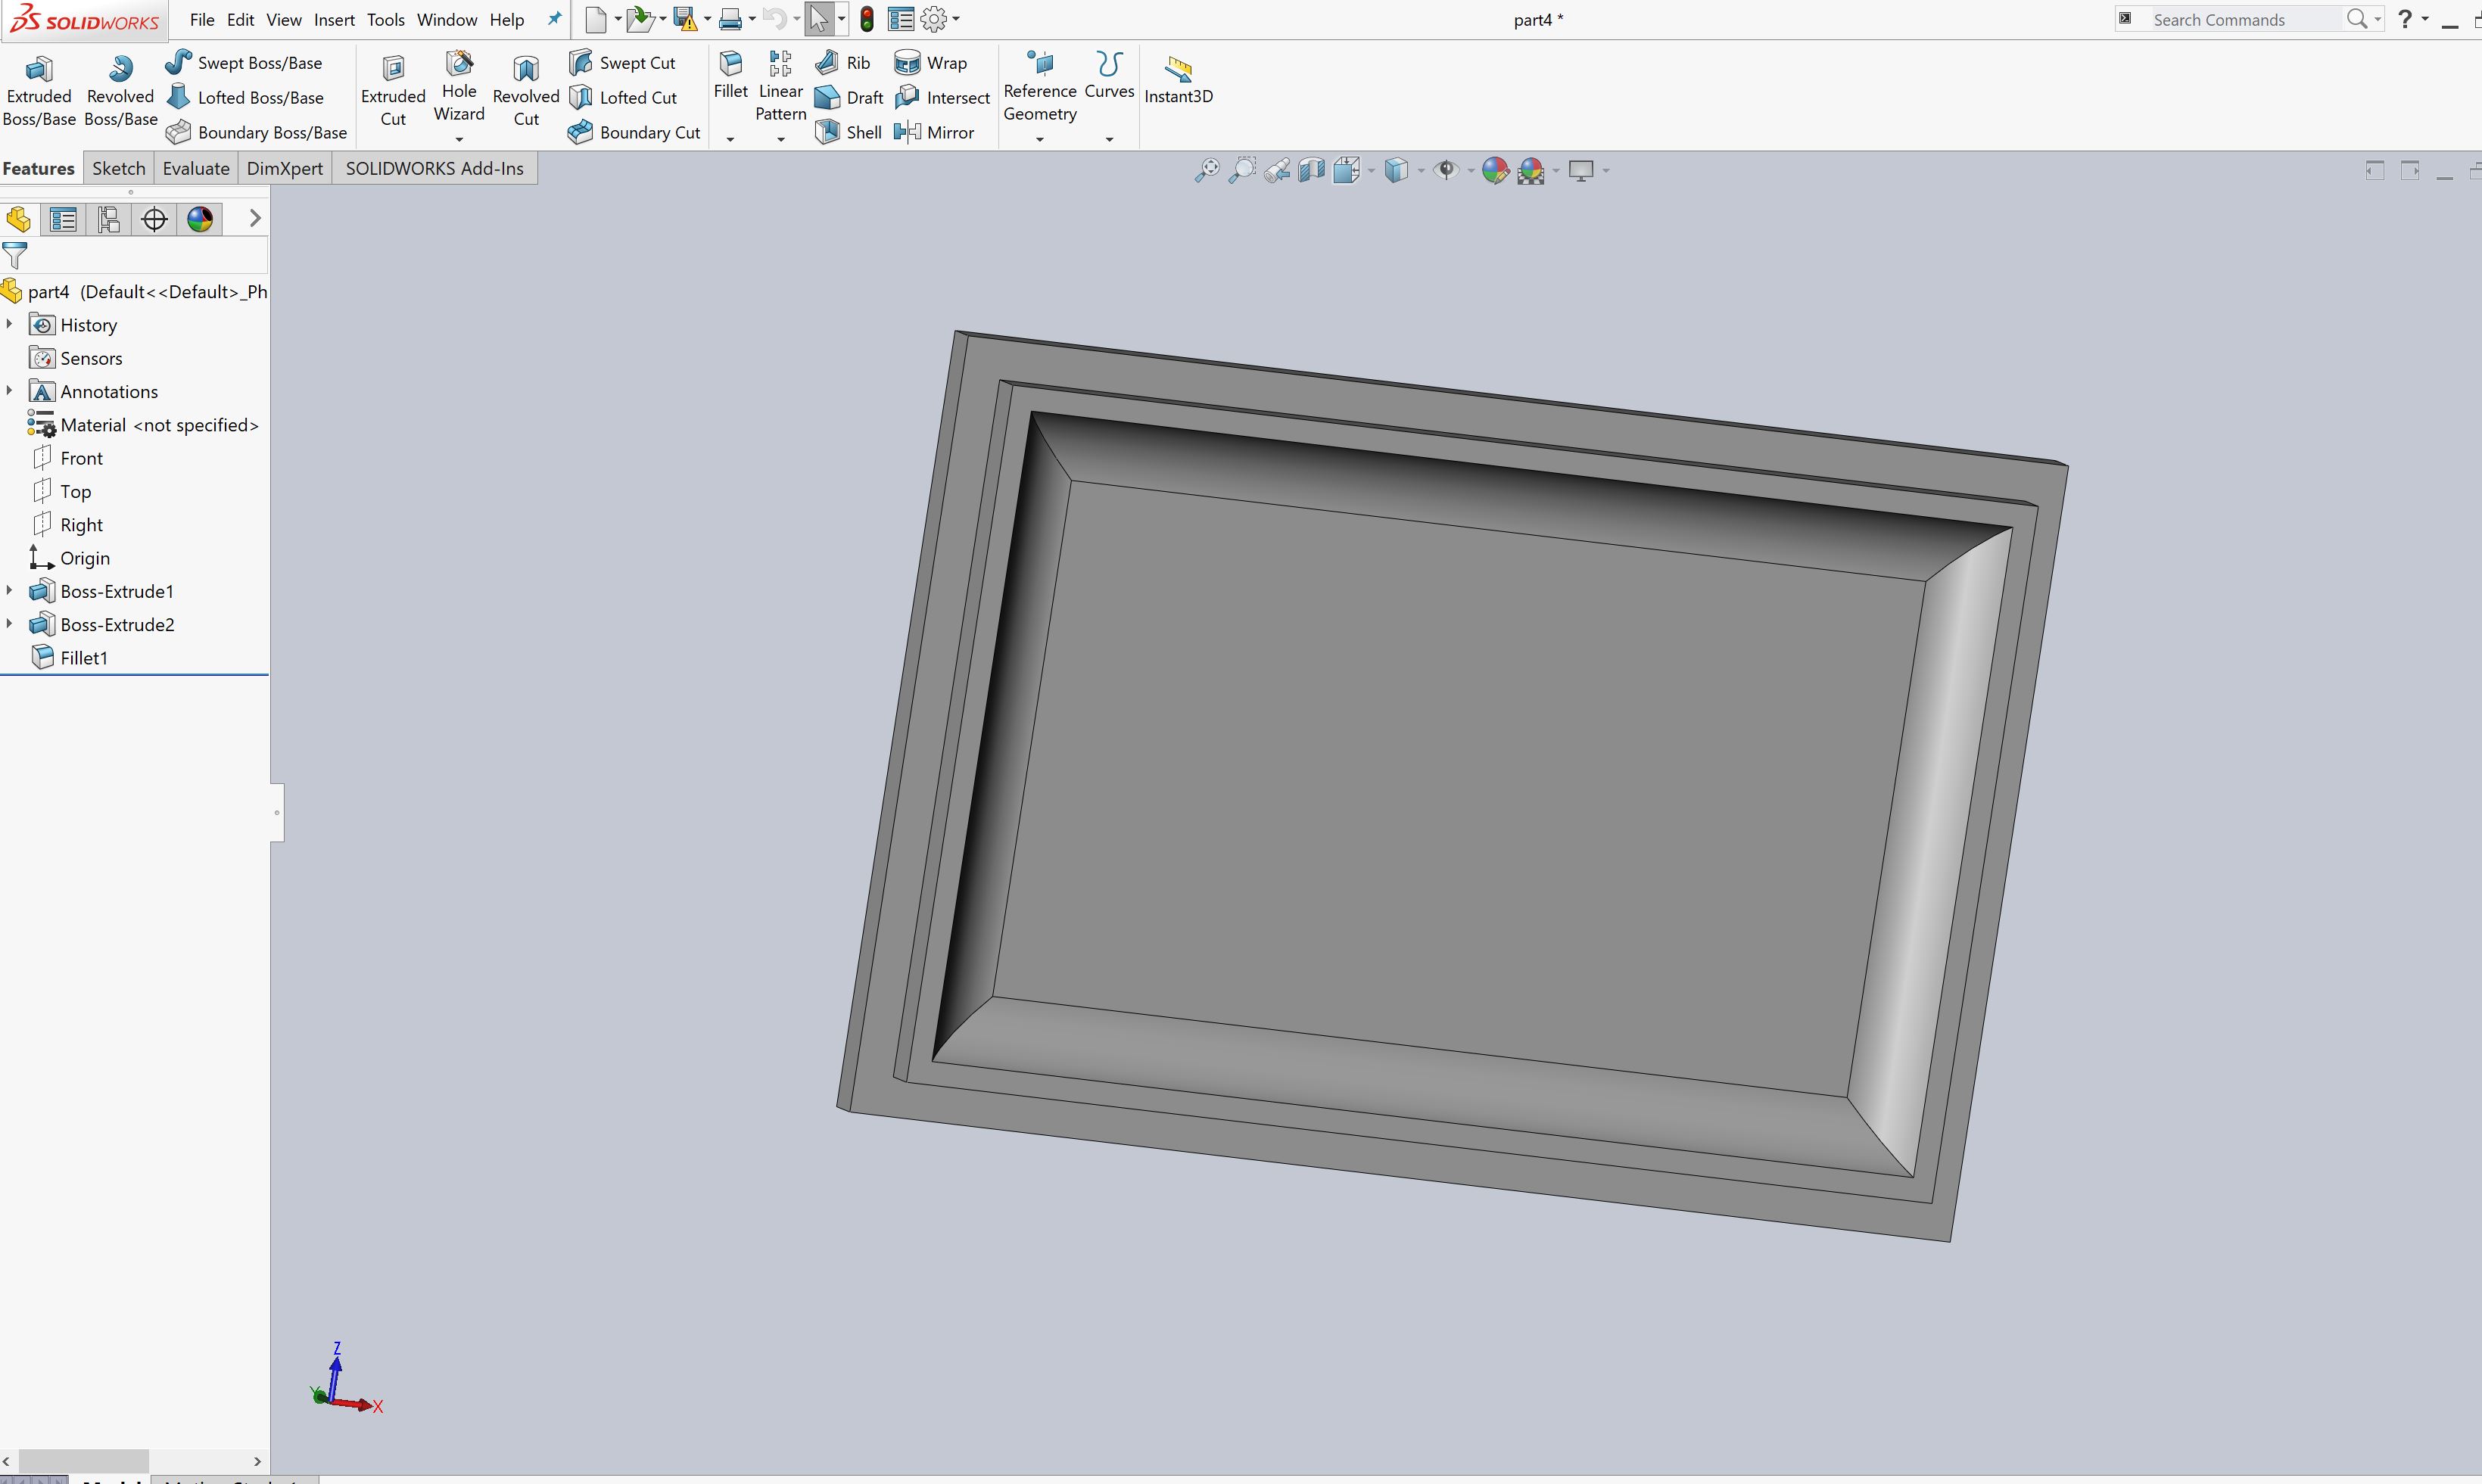Expand the Boss-Extrude1 feature
Viewport: 2482px width, 1484px height.
(x=10, y=590)
